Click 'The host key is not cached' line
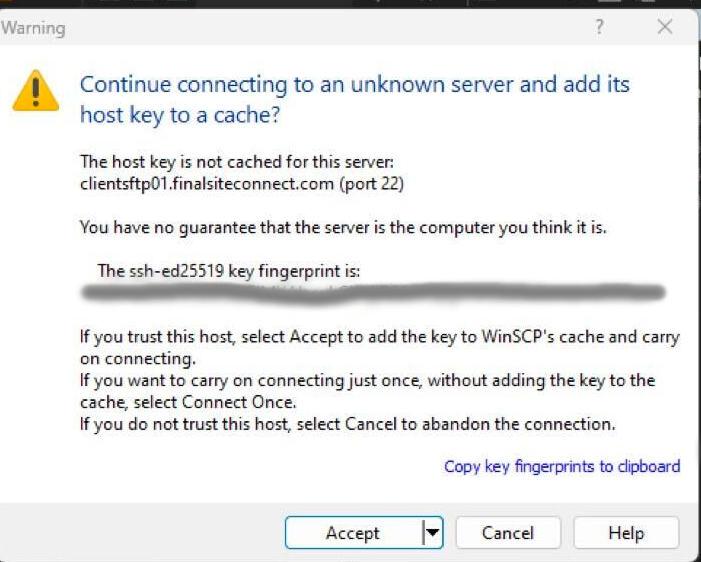Screen dimensions: 701x562 point(237,162)
